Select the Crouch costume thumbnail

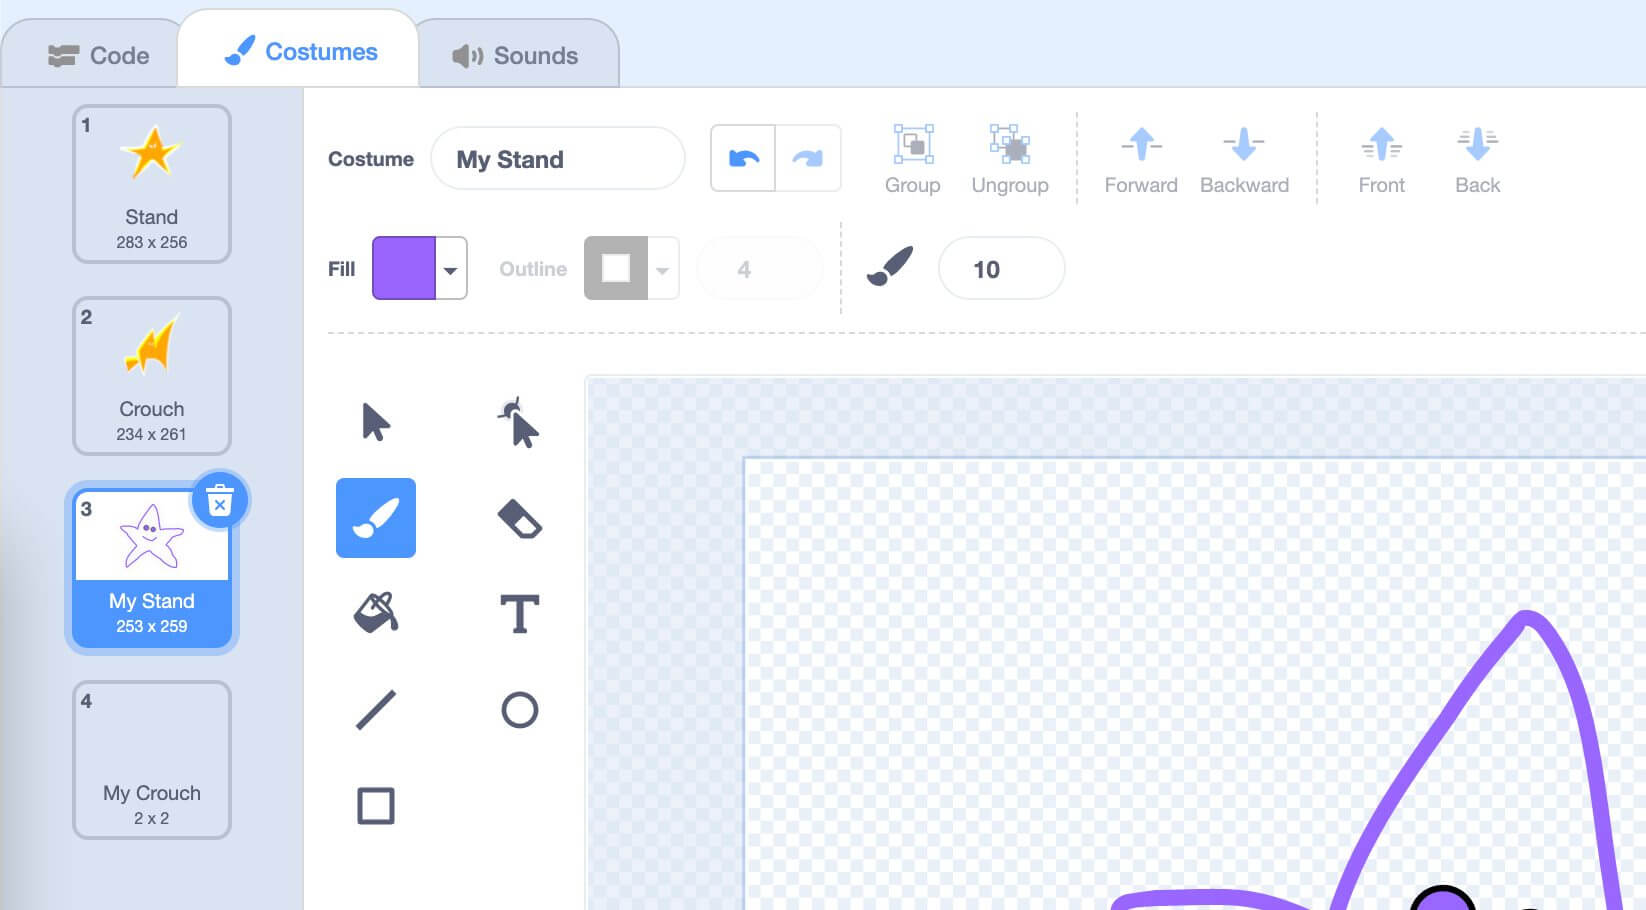click(x=152, y=376)
